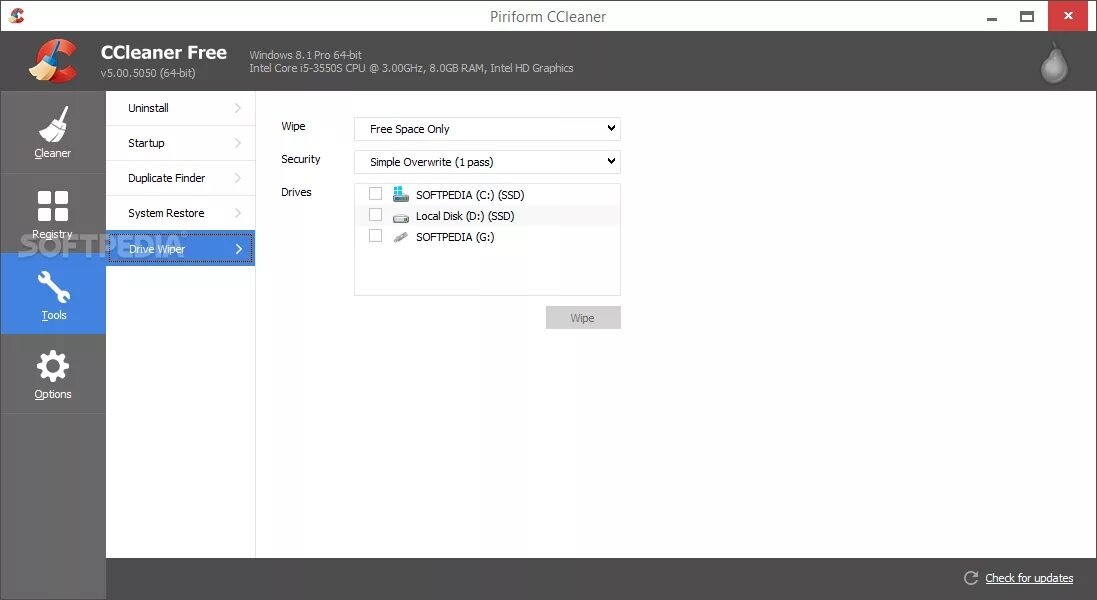Click the Local Disk (D:) drive icon
The image size is (1097, 600).
point(401,217)
